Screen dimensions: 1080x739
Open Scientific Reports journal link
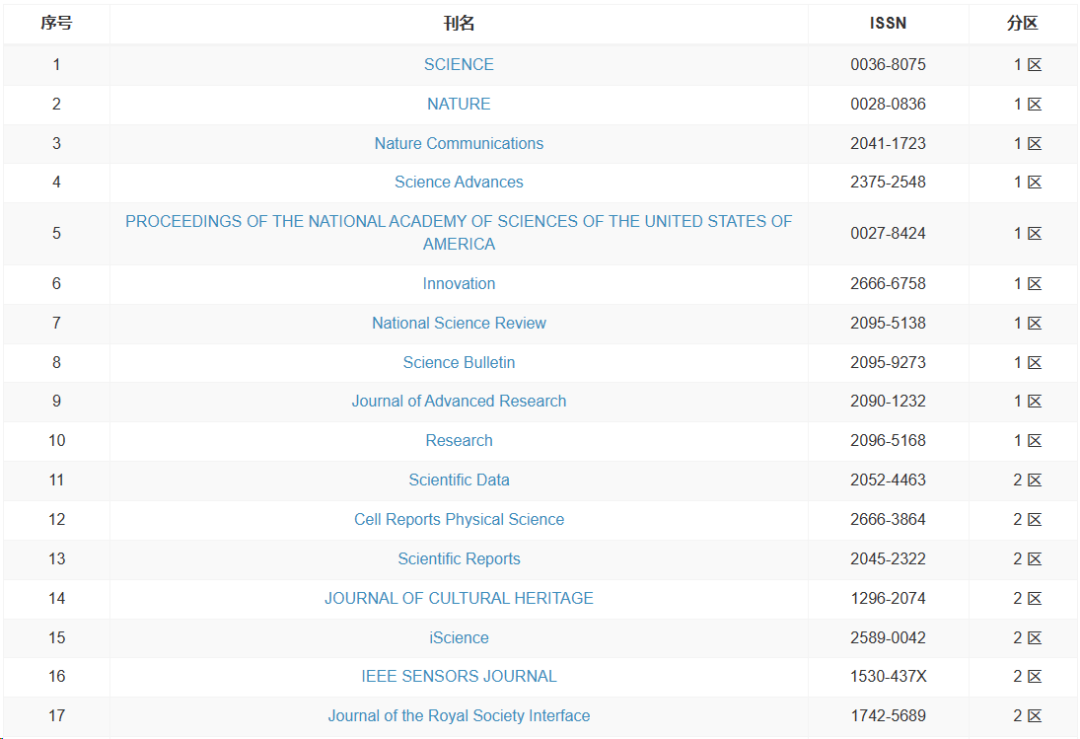(x=459, y=559)
